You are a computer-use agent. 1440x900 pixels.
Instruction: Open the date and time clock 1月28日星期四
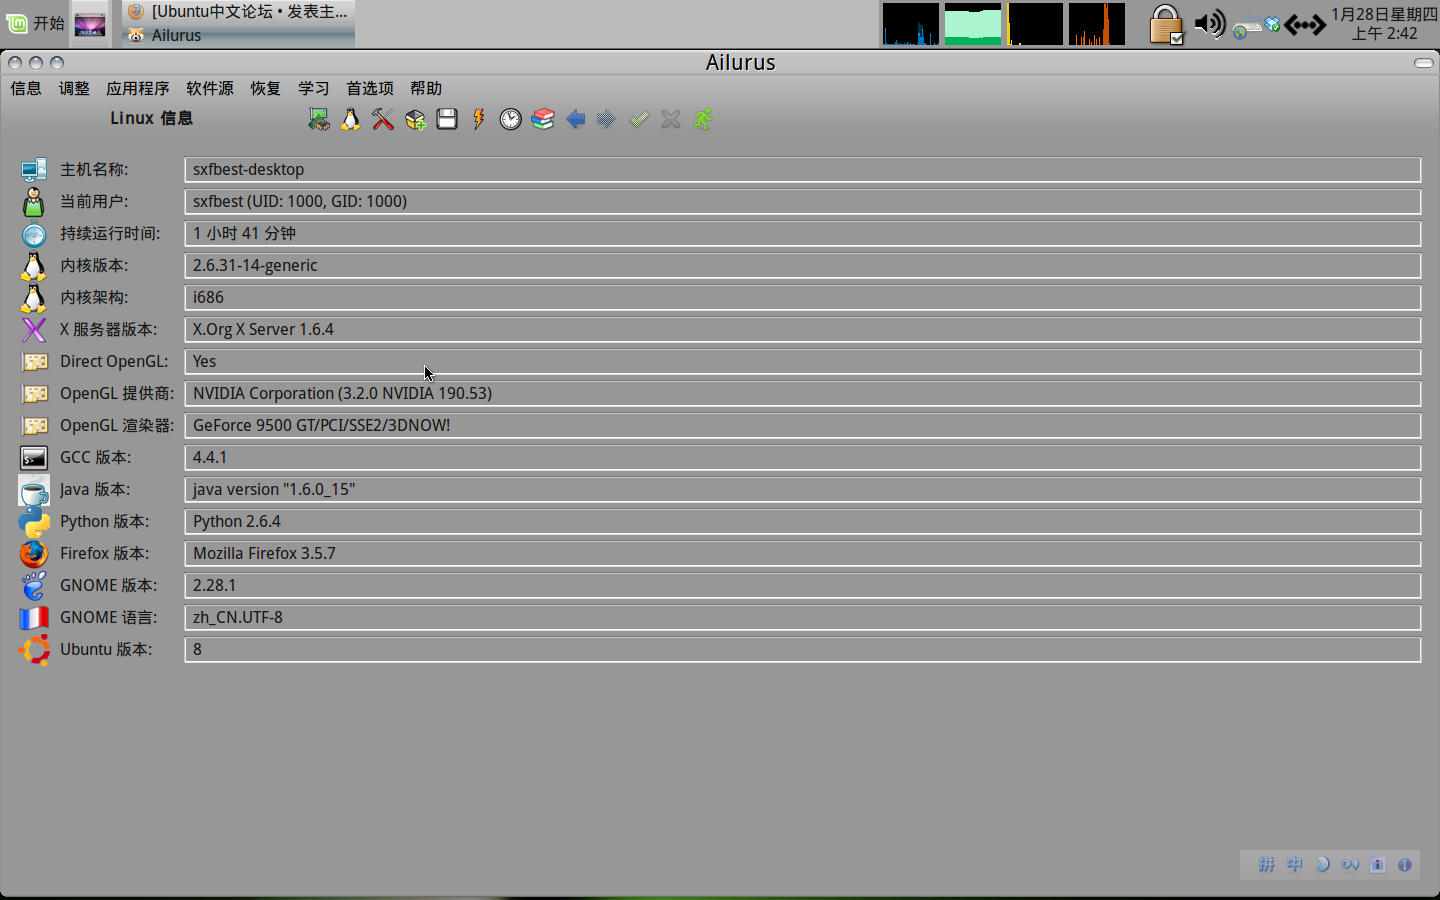tap(1384, 24)
